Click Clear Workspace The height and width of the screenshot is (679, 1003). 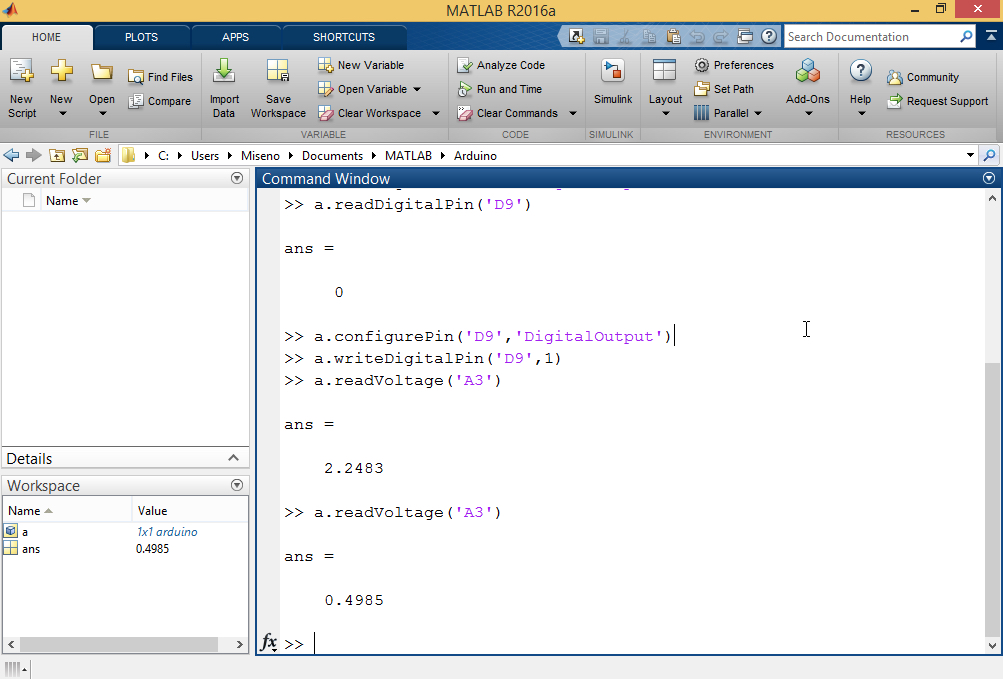coord(370,113)
